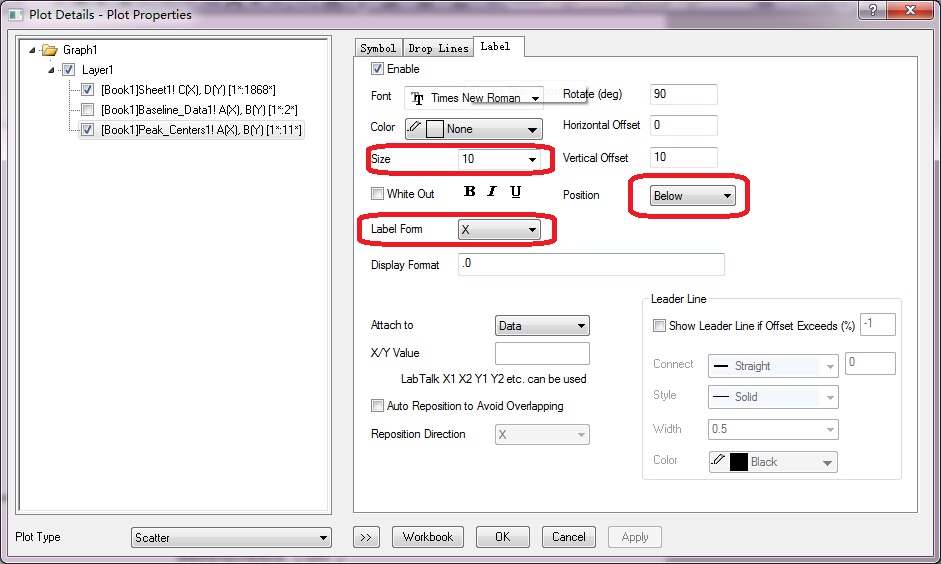This screenshot has width=941, height=564.
Task: Open the label Color picker dropdown
Action: click(x=473, y=129)
